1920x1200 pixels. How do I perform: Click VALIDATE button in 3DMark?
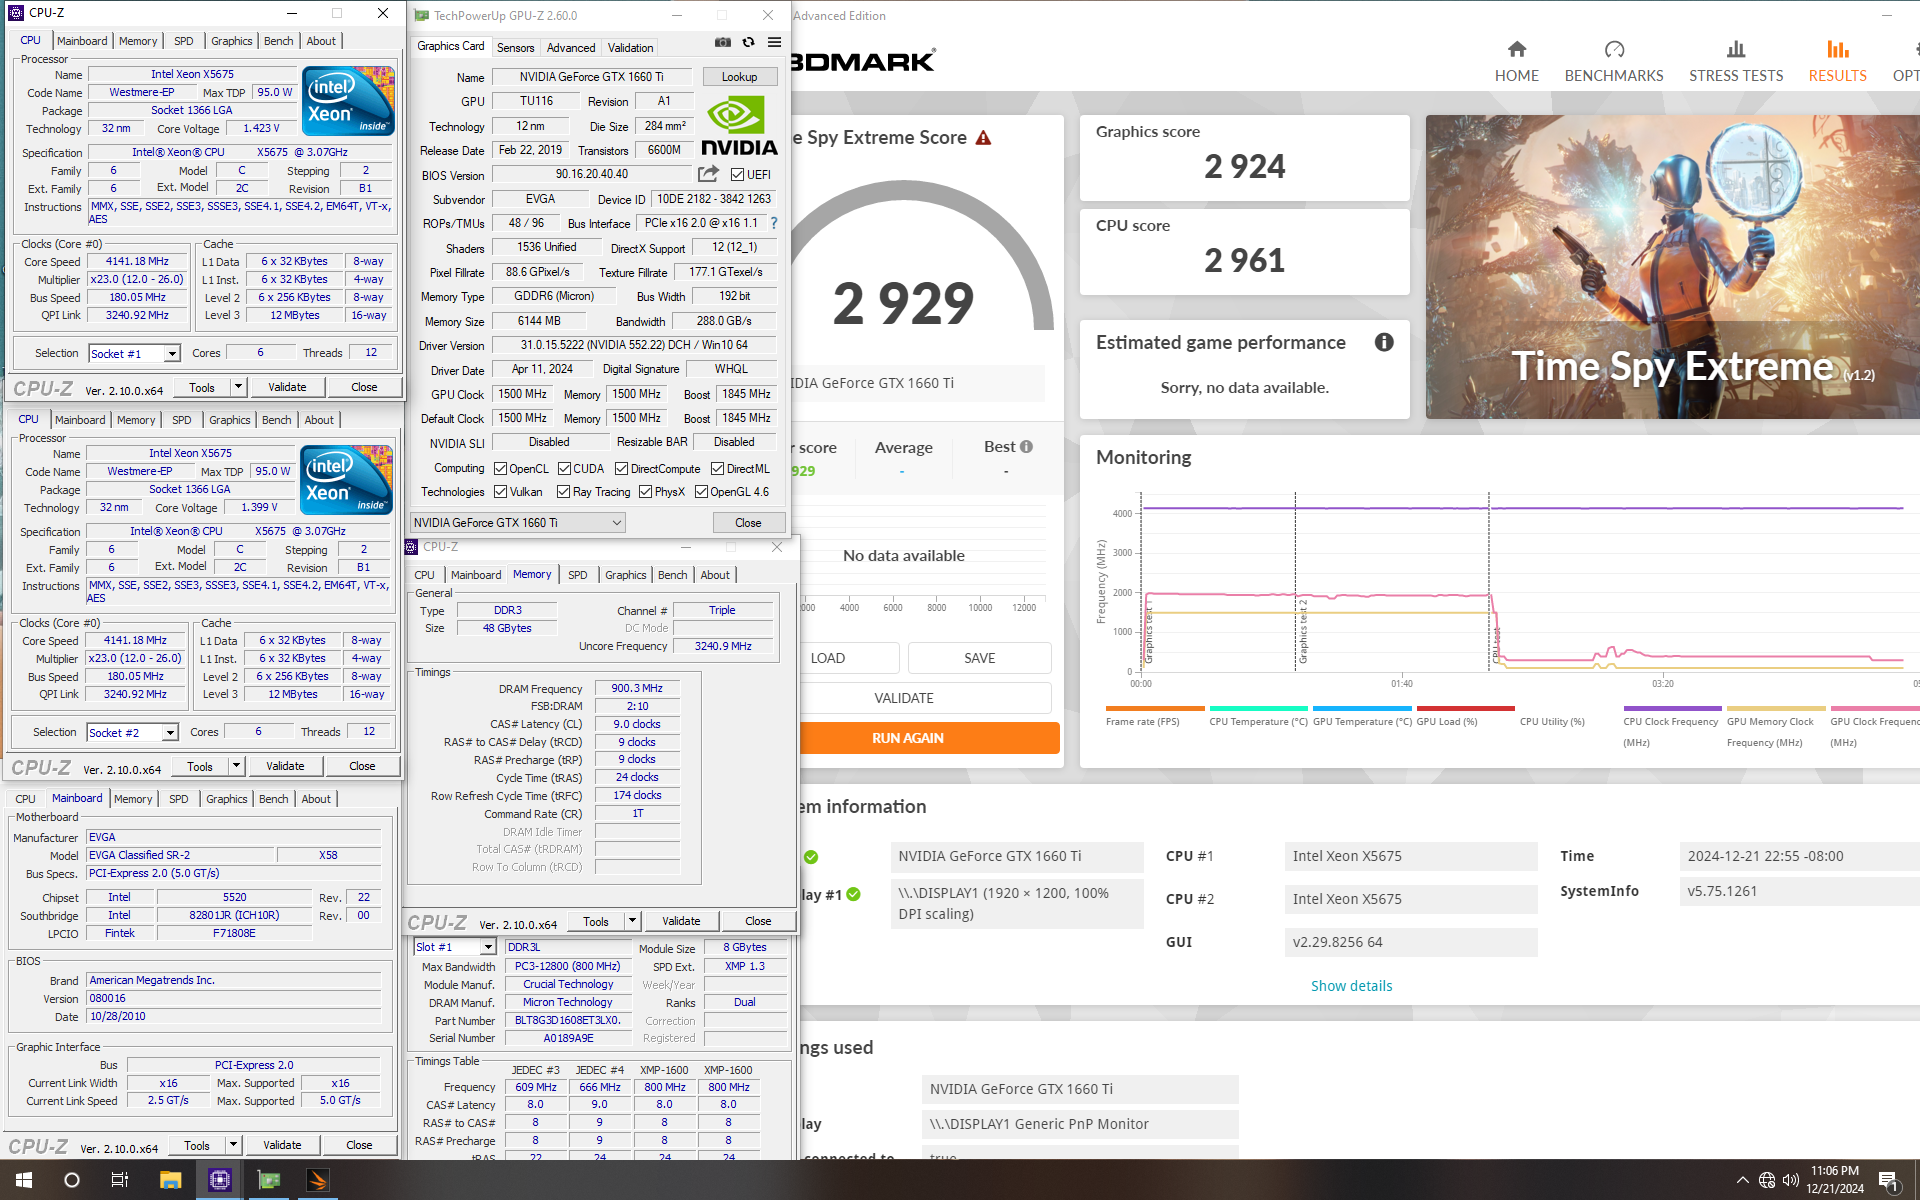coord(904,698)
